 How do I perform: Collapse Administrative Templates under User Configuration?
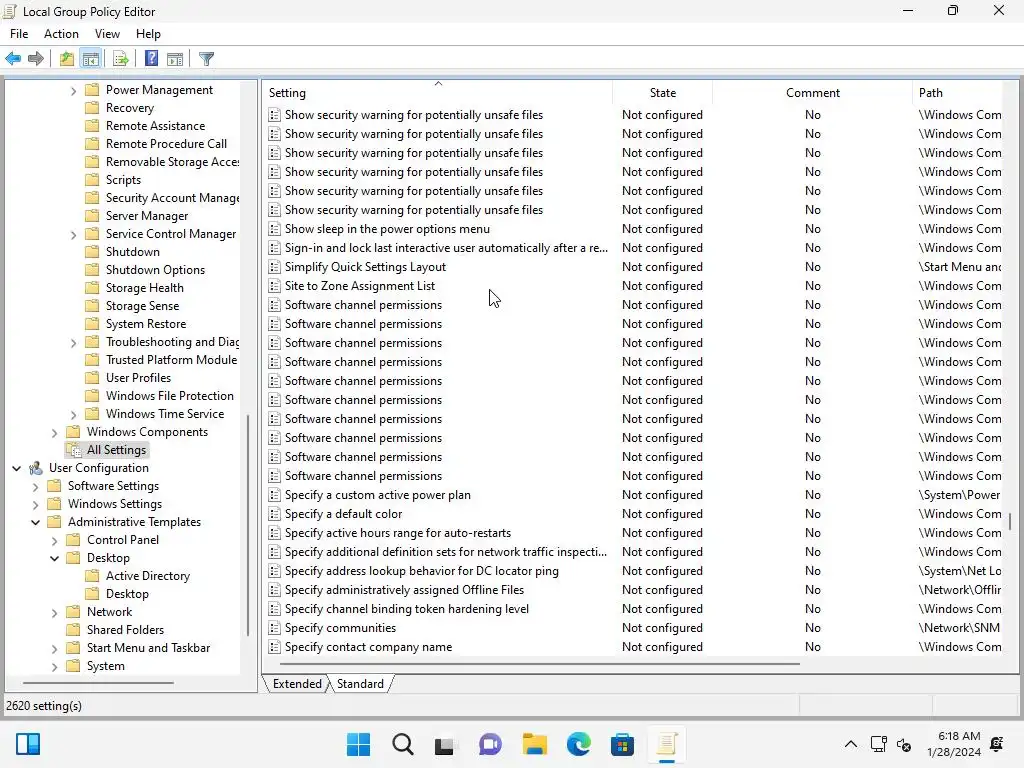[x=36, y=522]
